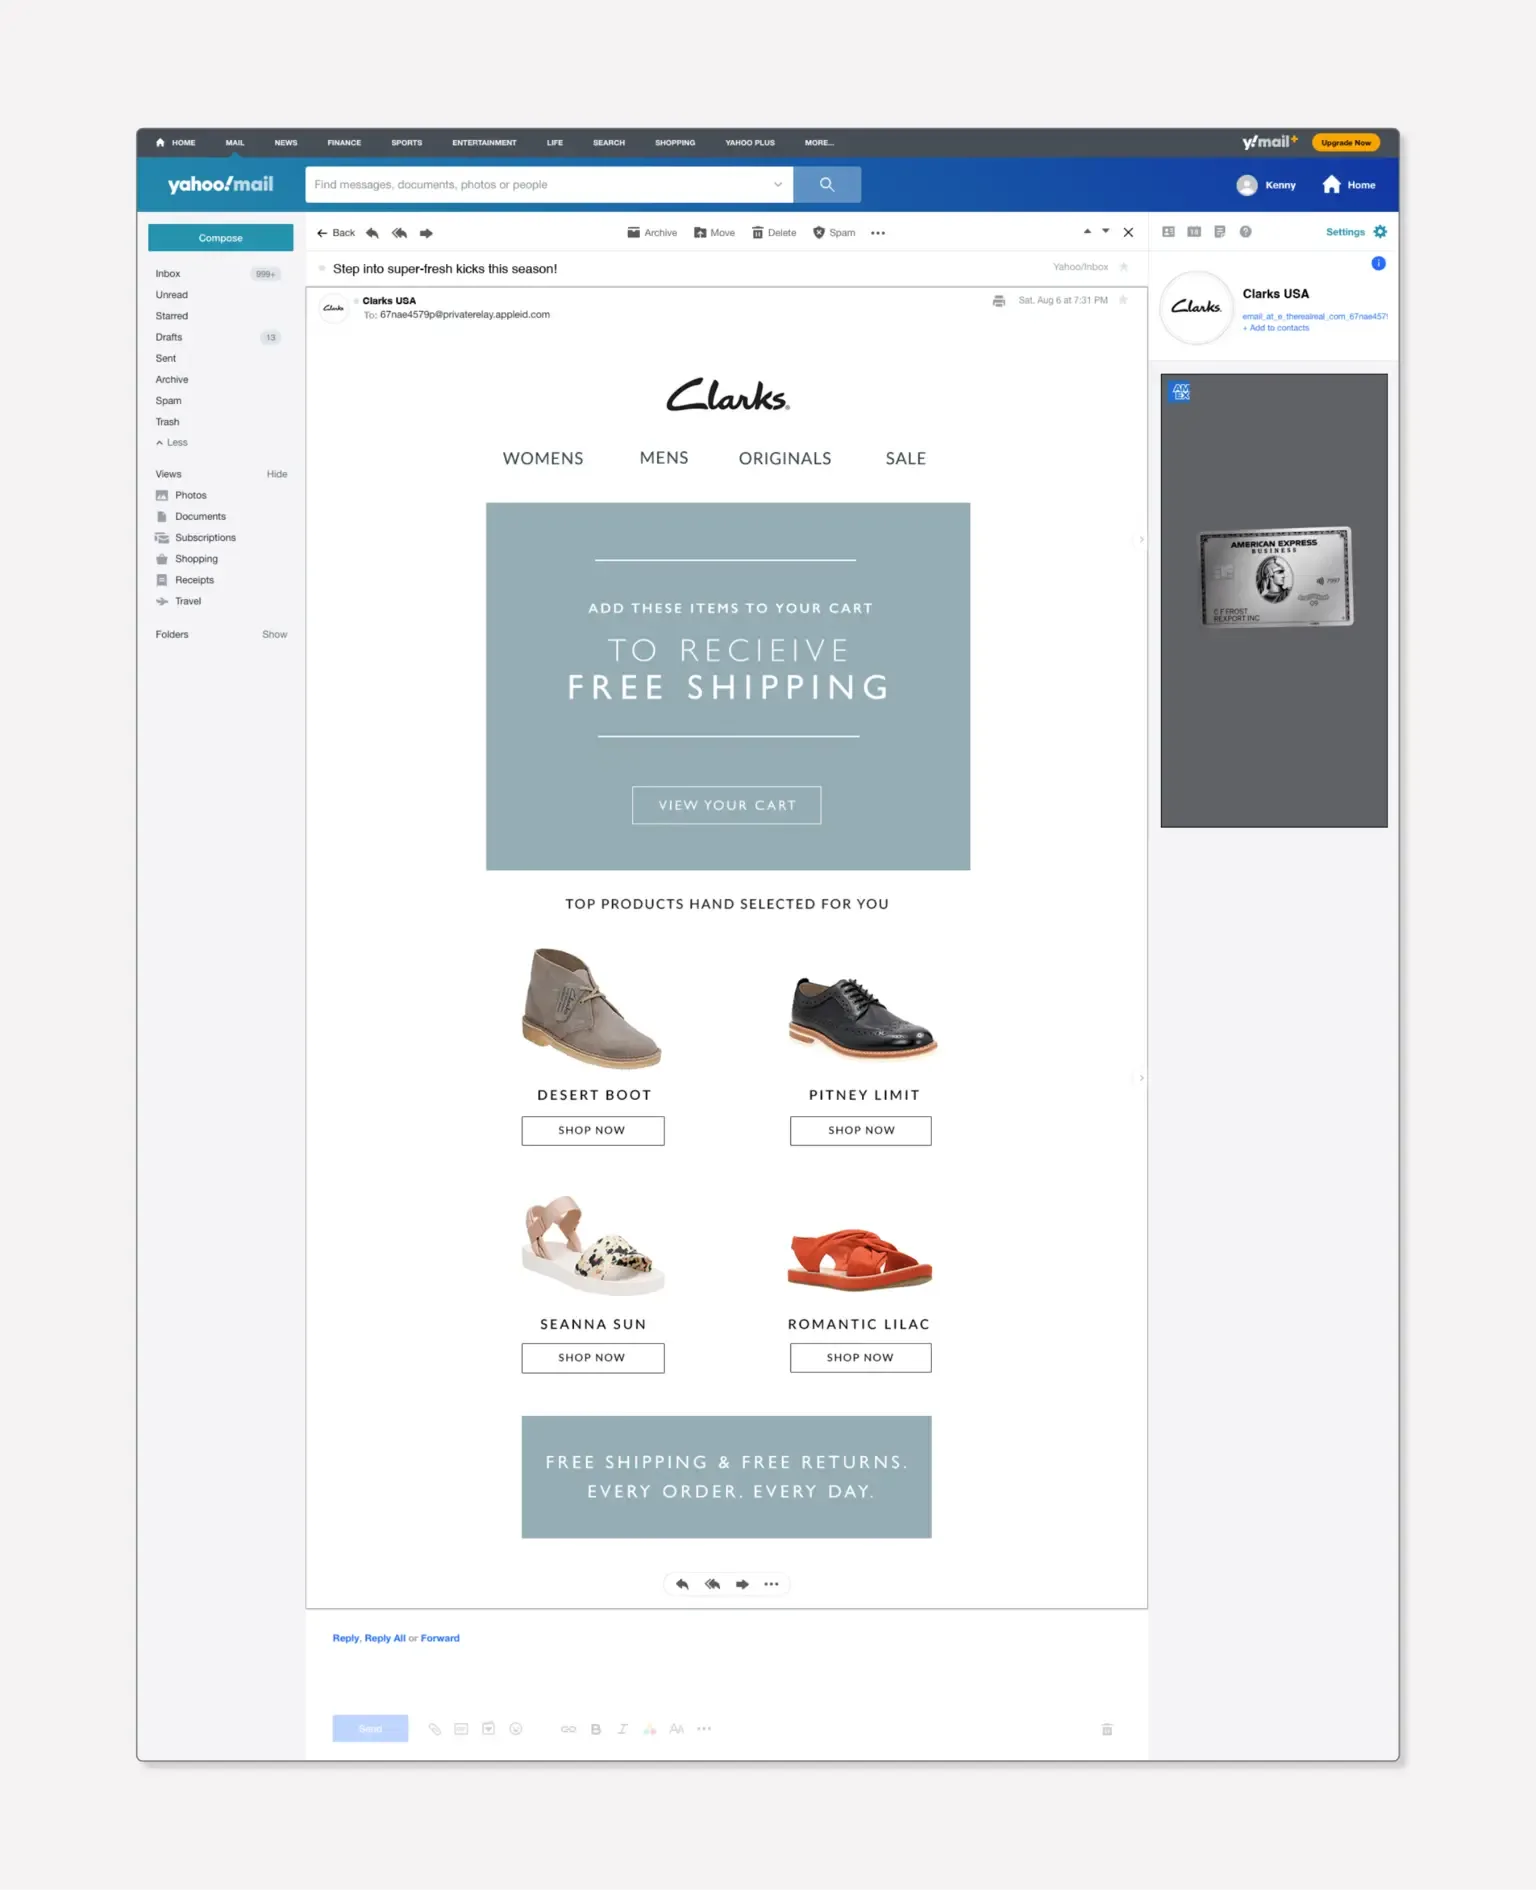
Task: Delete this email
Action: (774, 233)
